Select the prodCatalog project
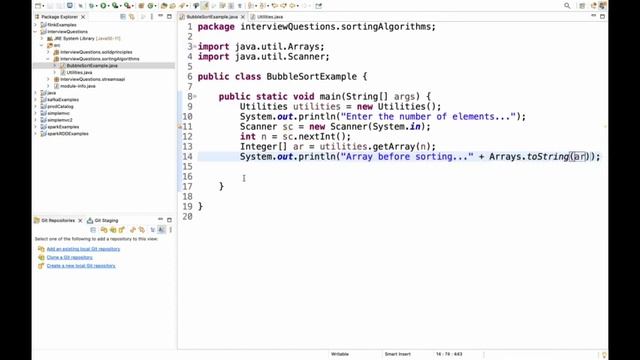 point(60,107)
